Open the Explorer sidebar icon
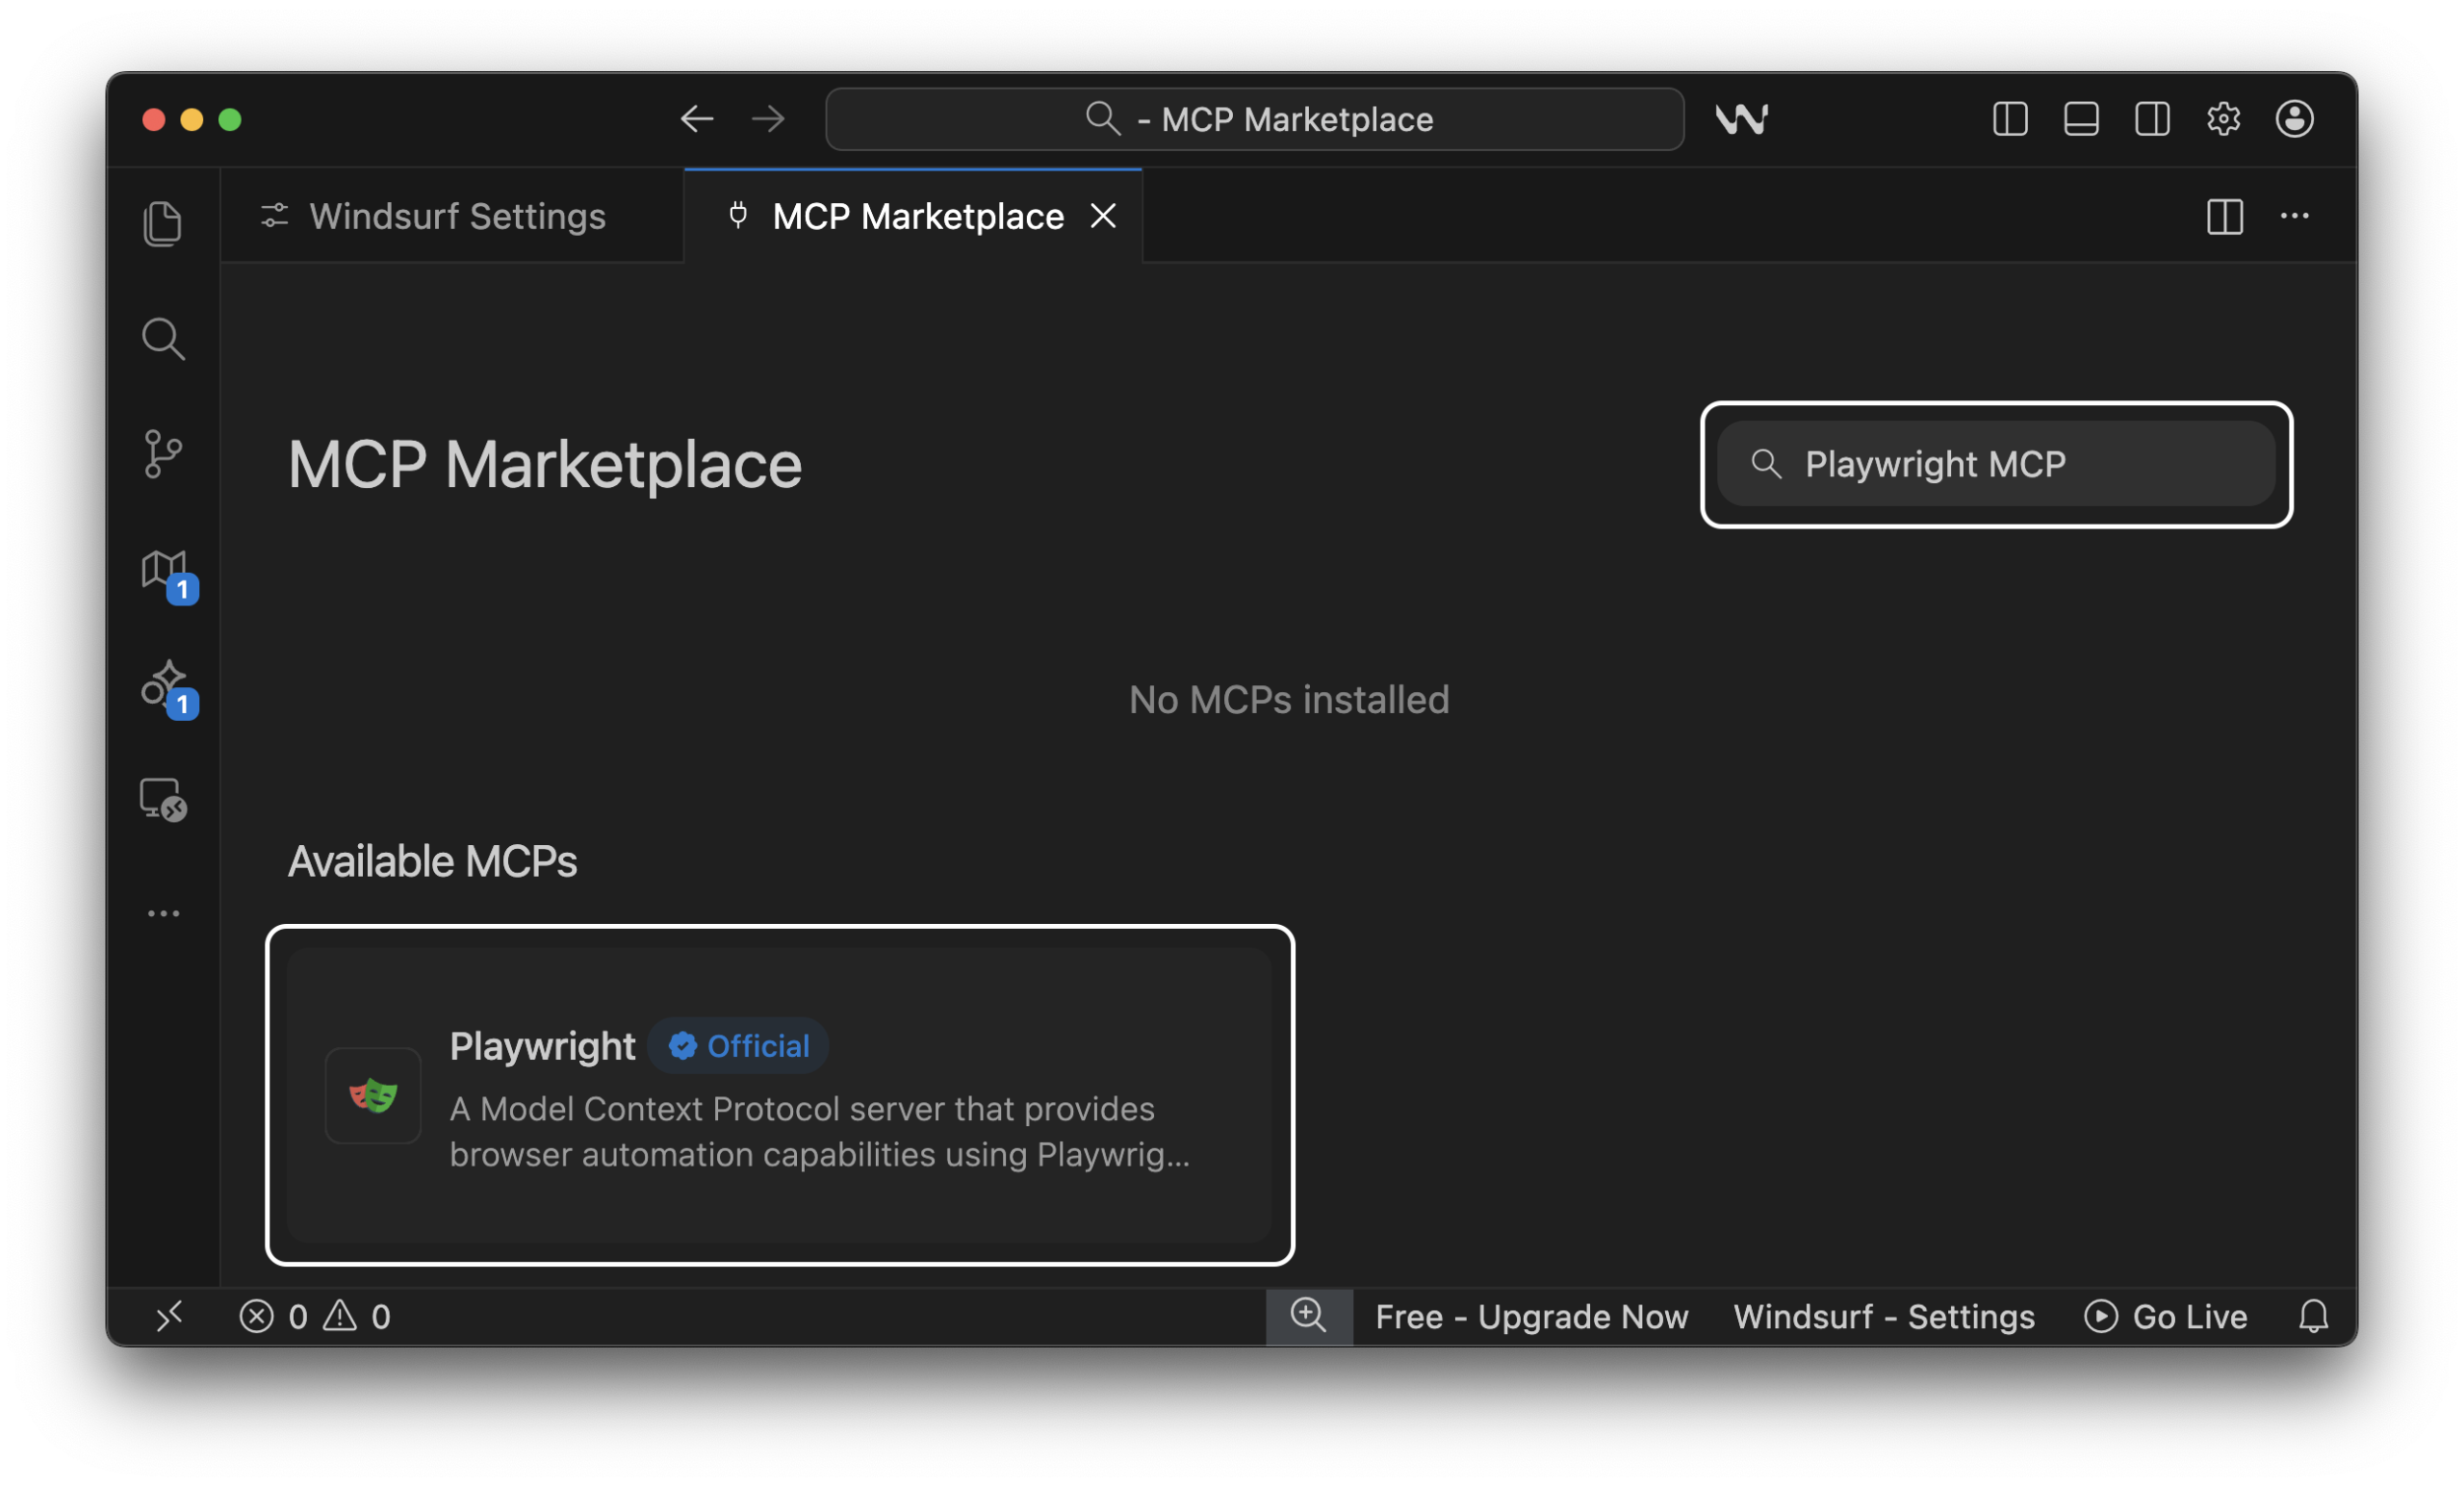Screen dimensions: 2464x1487 click(163, 223)
